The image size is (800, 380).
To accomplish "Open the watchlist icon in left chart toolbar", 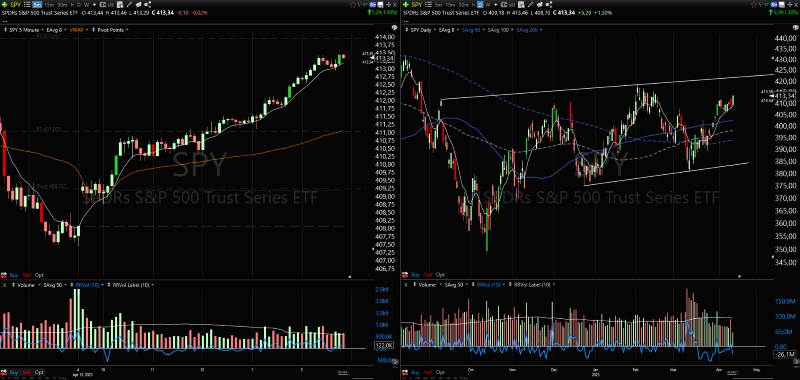I will (x=27, y=5).
